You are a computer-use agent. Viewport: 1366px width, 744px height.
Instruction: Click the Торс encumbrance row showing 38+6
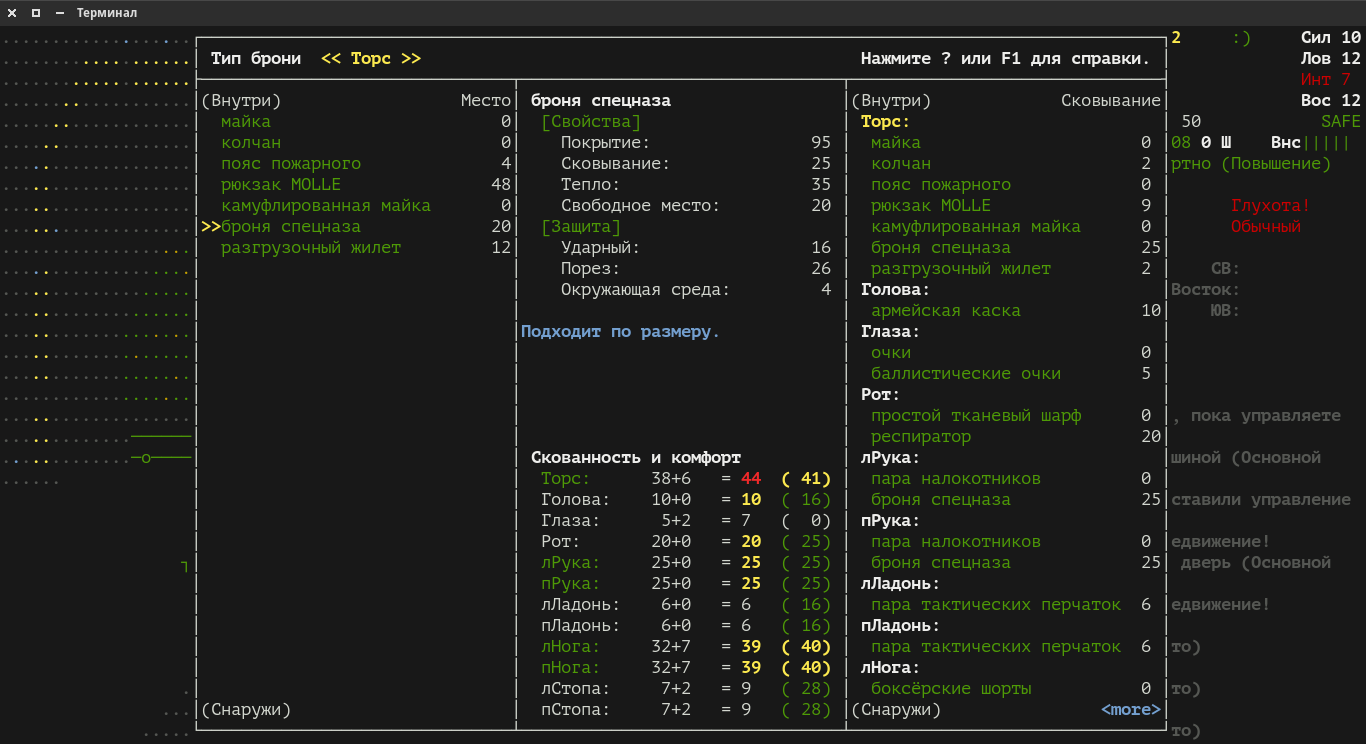pyautogui.click(x=686, y=479)
